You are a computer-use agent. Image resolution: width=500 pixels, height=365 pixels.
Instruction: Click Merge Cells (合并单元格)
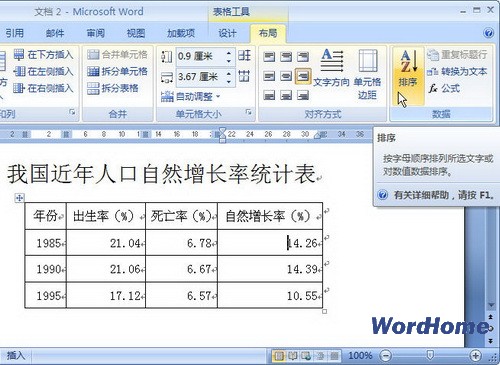[117, 55]
